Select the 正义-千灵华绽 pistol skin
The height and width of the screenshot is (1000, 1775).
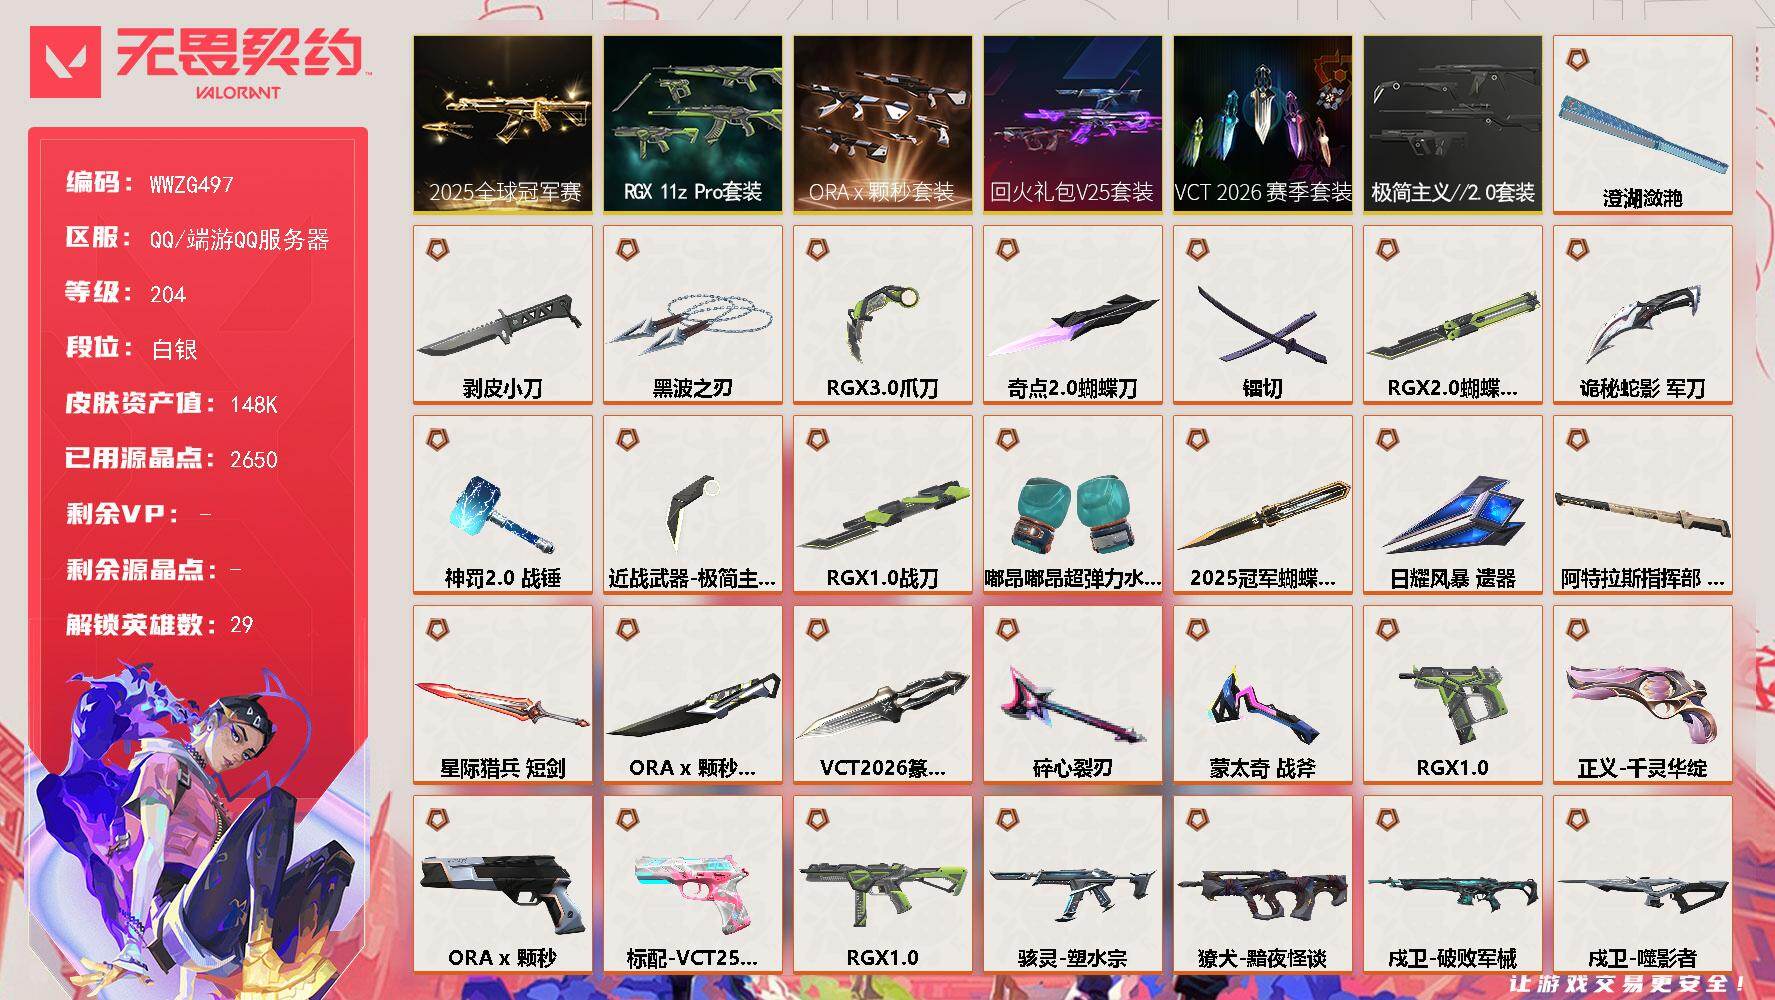1642,694
